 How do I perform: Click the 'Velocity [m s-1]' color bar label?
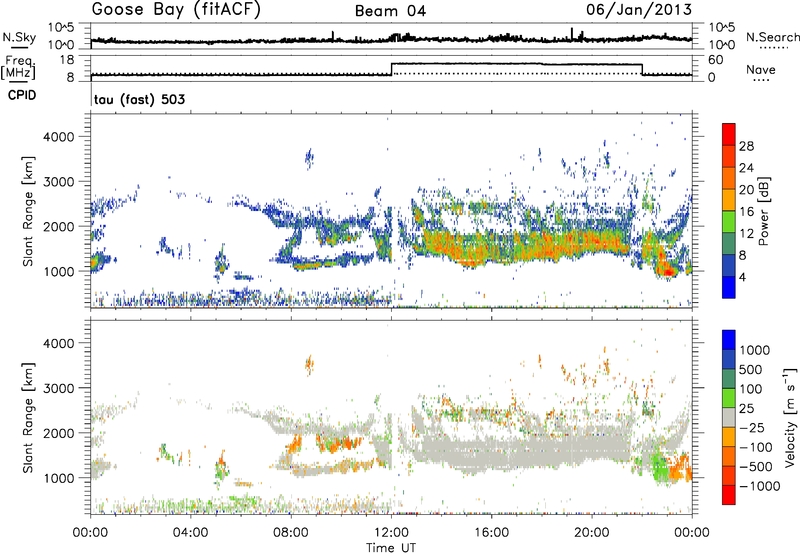[x=790, y=417]
